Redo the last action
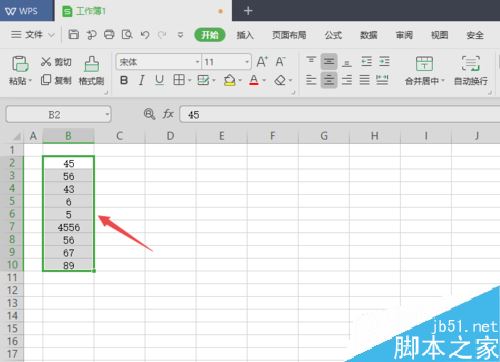The height and width of the screenshot is (362, 500). tap(162, 35)
